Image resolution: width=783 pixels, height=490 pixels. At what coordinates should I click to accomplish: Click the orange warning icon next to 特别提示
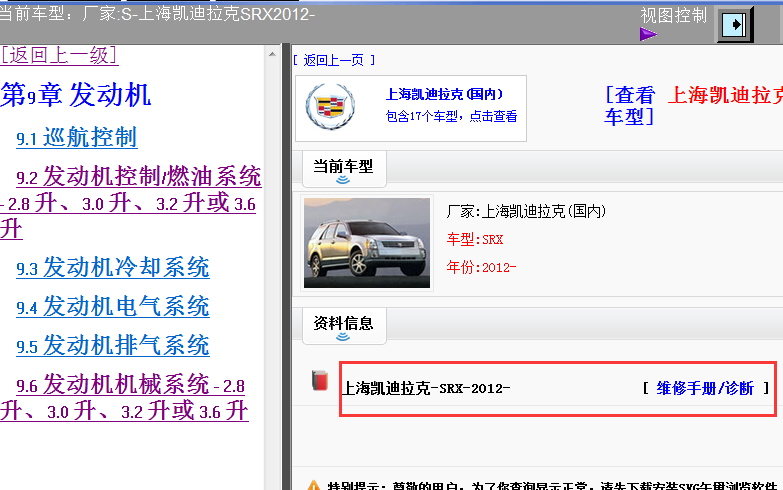point(314,486)
